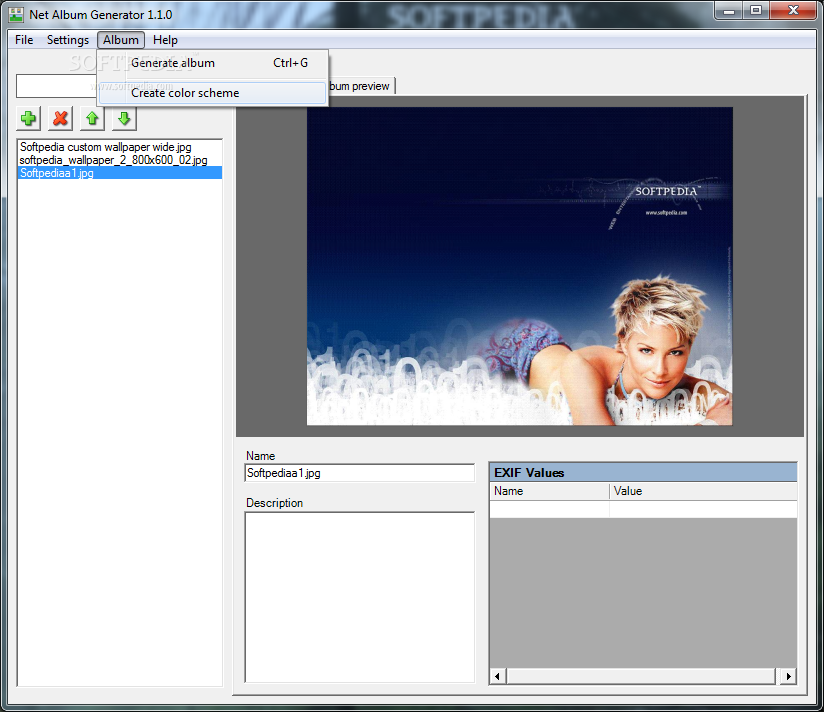Click the EXIF scrollbar left arrow
Viewport: 824px width, 712px height.
[498, 676]
